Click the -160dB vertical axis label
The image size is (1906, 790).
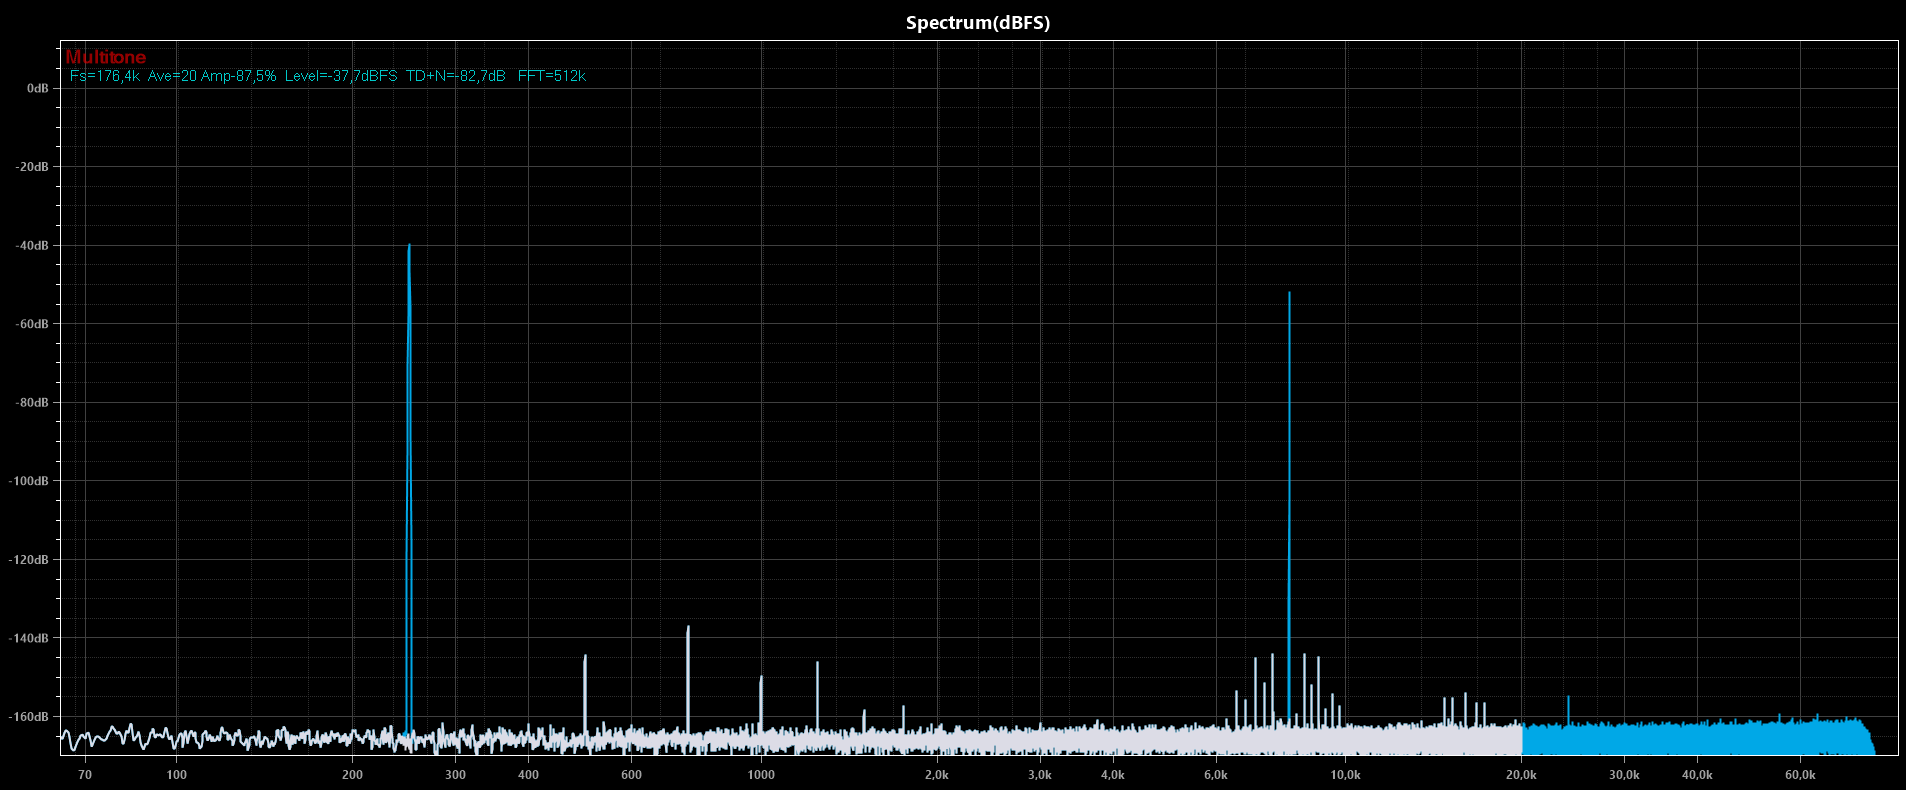[29, 716]
